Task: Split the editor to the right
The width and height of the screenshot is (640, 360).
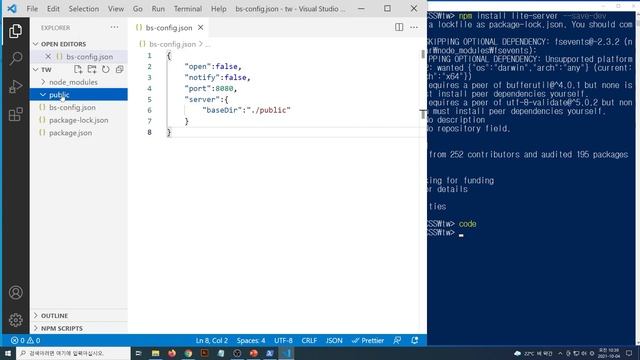Action: click(399, 27)
